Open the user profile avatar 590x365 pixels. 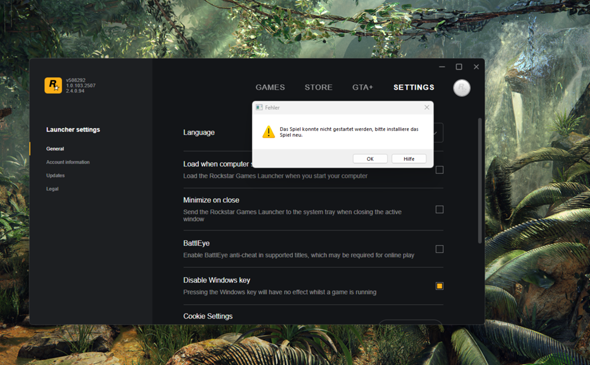coord(462,88)
